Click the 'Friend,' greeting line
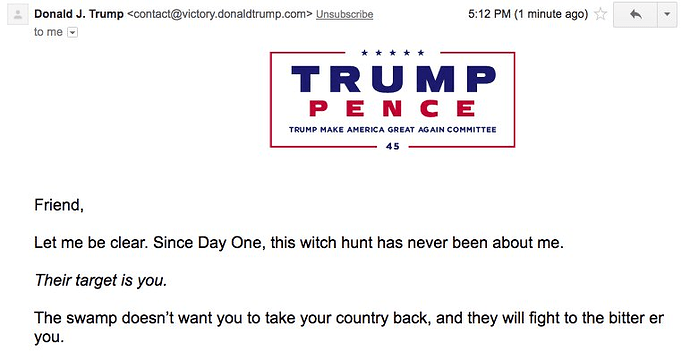This screenshot has width=690, height=361. click(x=59, y=205)
